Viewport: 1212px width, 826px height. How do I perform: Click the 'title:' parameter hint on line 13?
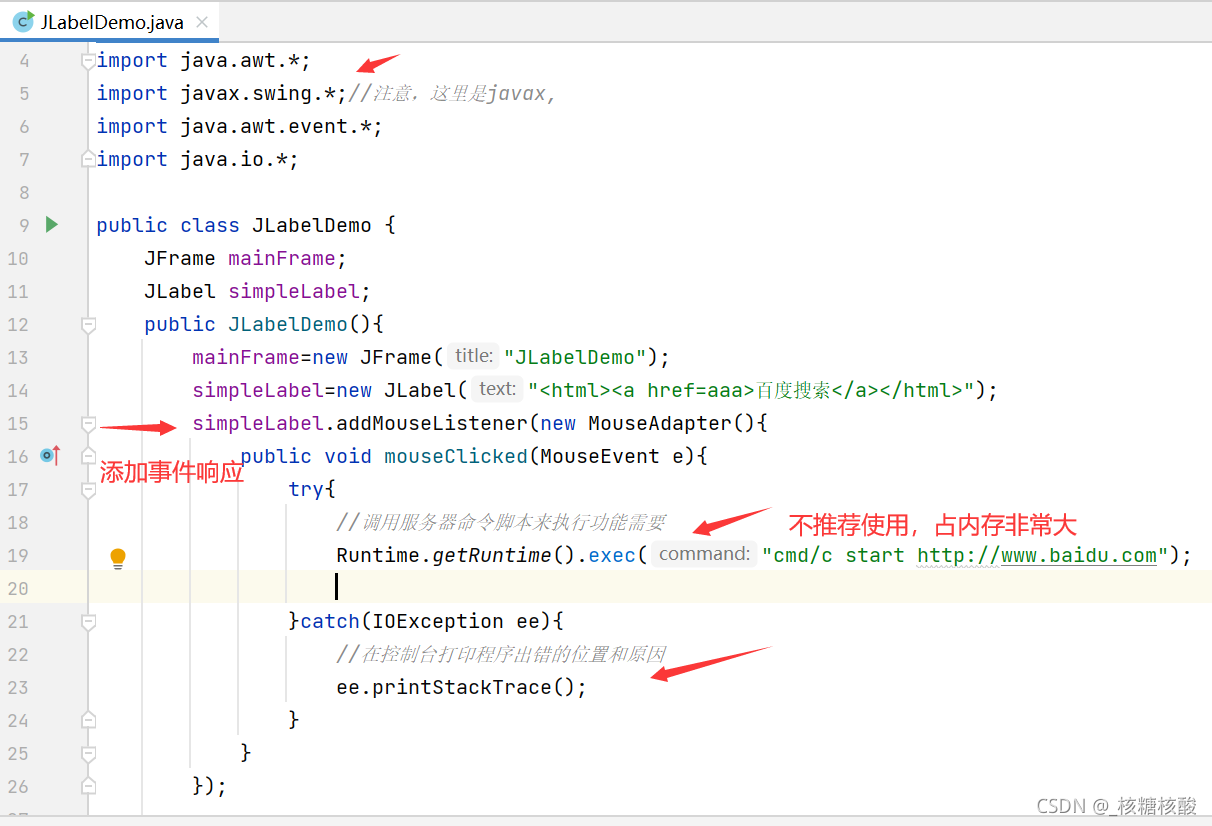point(473,356)
